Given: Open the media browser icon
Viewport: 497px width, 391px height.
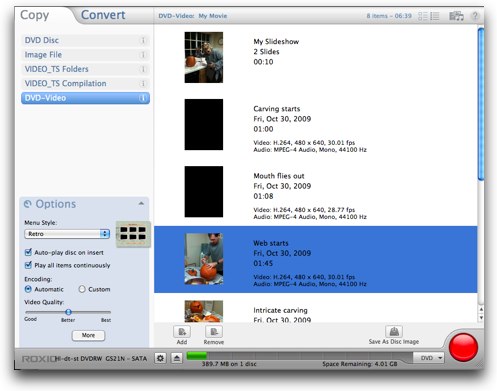Looking at the screenshot, I should (456, 16).
